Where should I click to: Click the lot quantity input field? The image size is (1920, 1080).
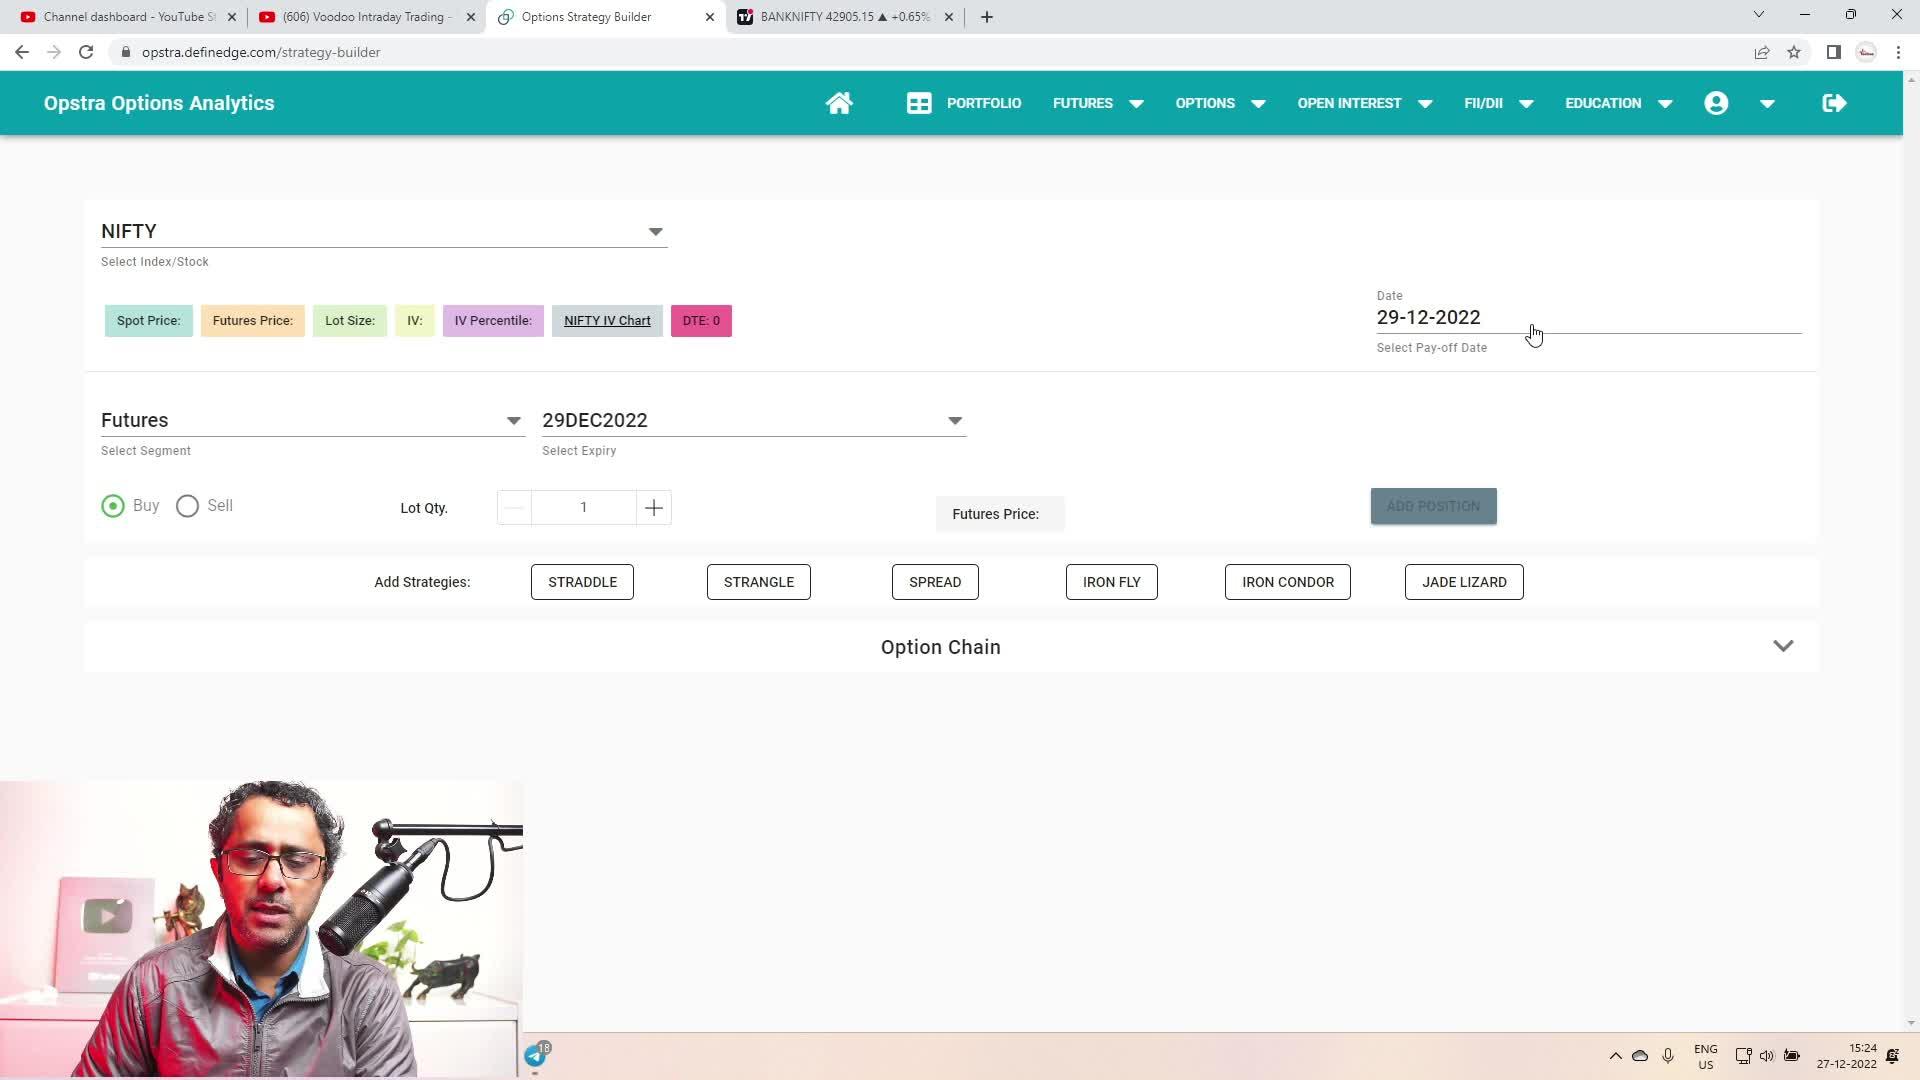584,508
